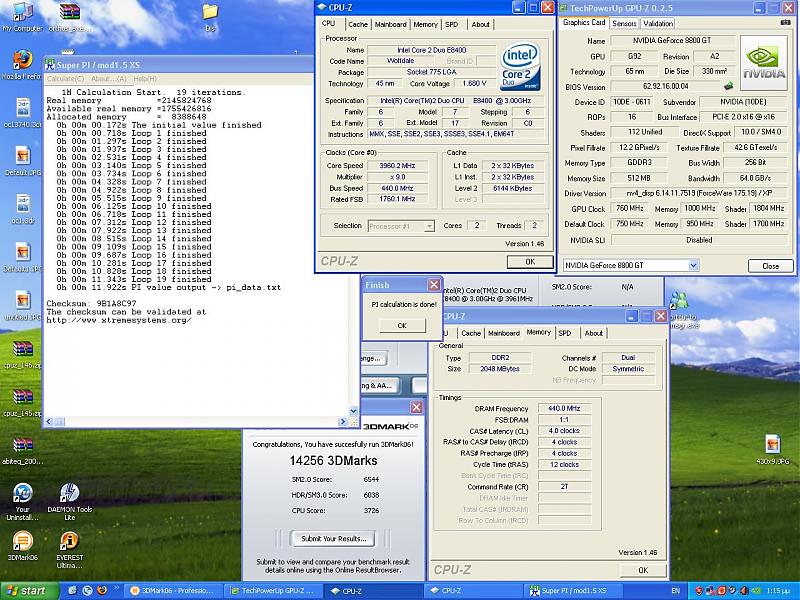Expand the quick launch chevron on taskbar

(x=118, y=587)
